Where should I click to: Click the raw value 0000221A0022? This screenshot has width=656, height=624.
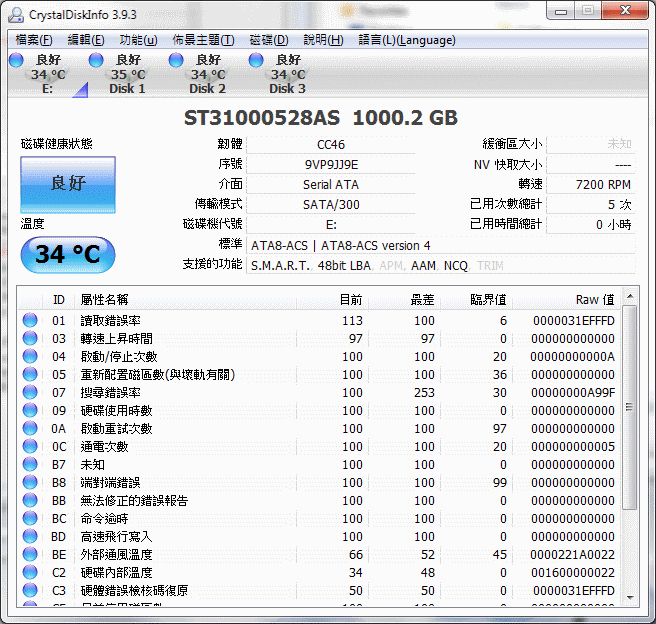point(573,555)
